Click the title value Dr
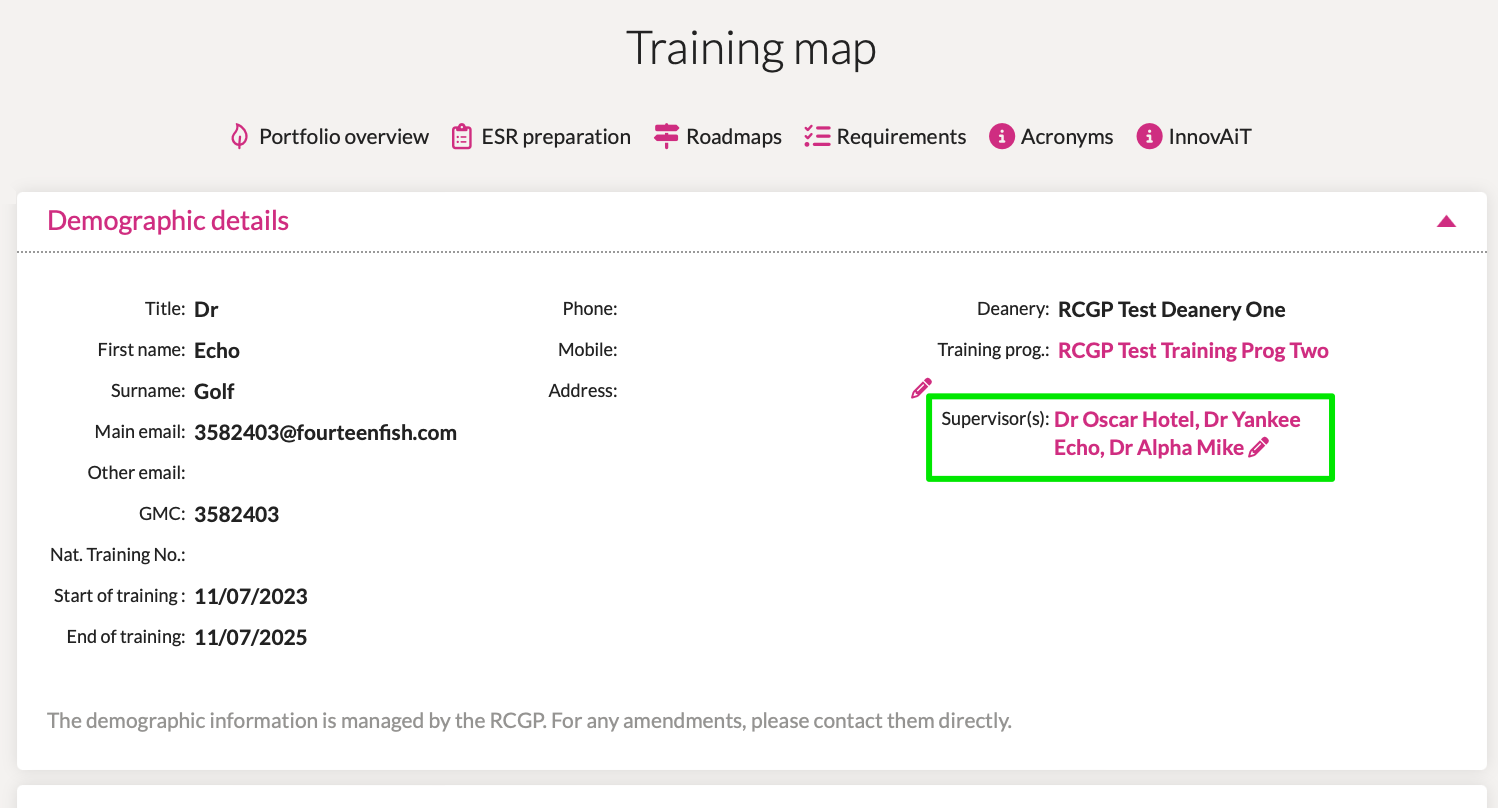The width and height of the screenshot is (1498, 808). [x=206, y=310]
